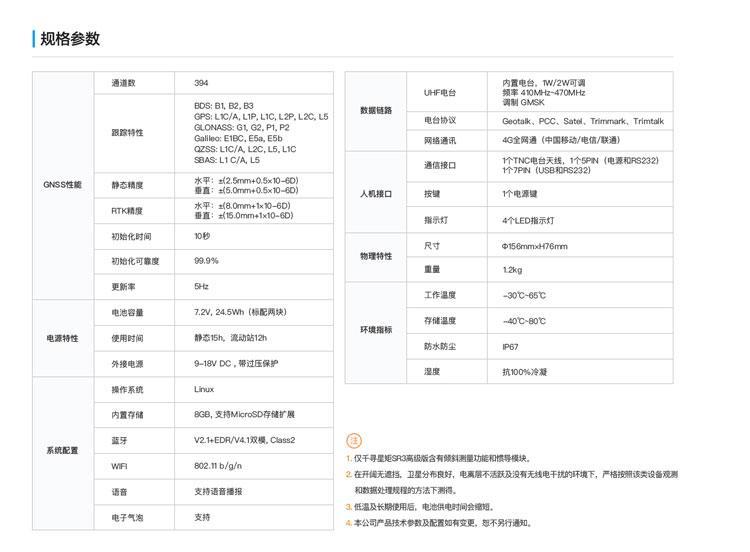Select the -40℃~80℃ value
750x552 pixels.
tap(524, 321)
